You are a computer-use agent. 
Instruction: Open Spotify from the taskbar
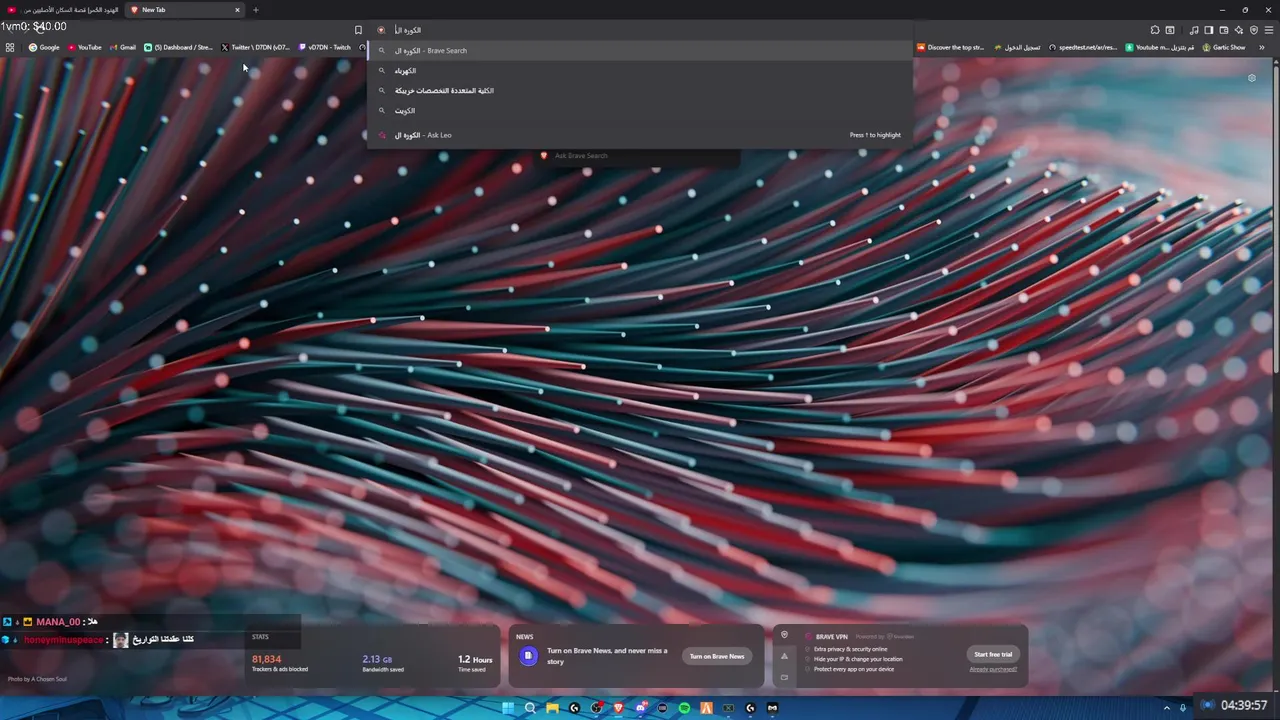coord(684,708)
